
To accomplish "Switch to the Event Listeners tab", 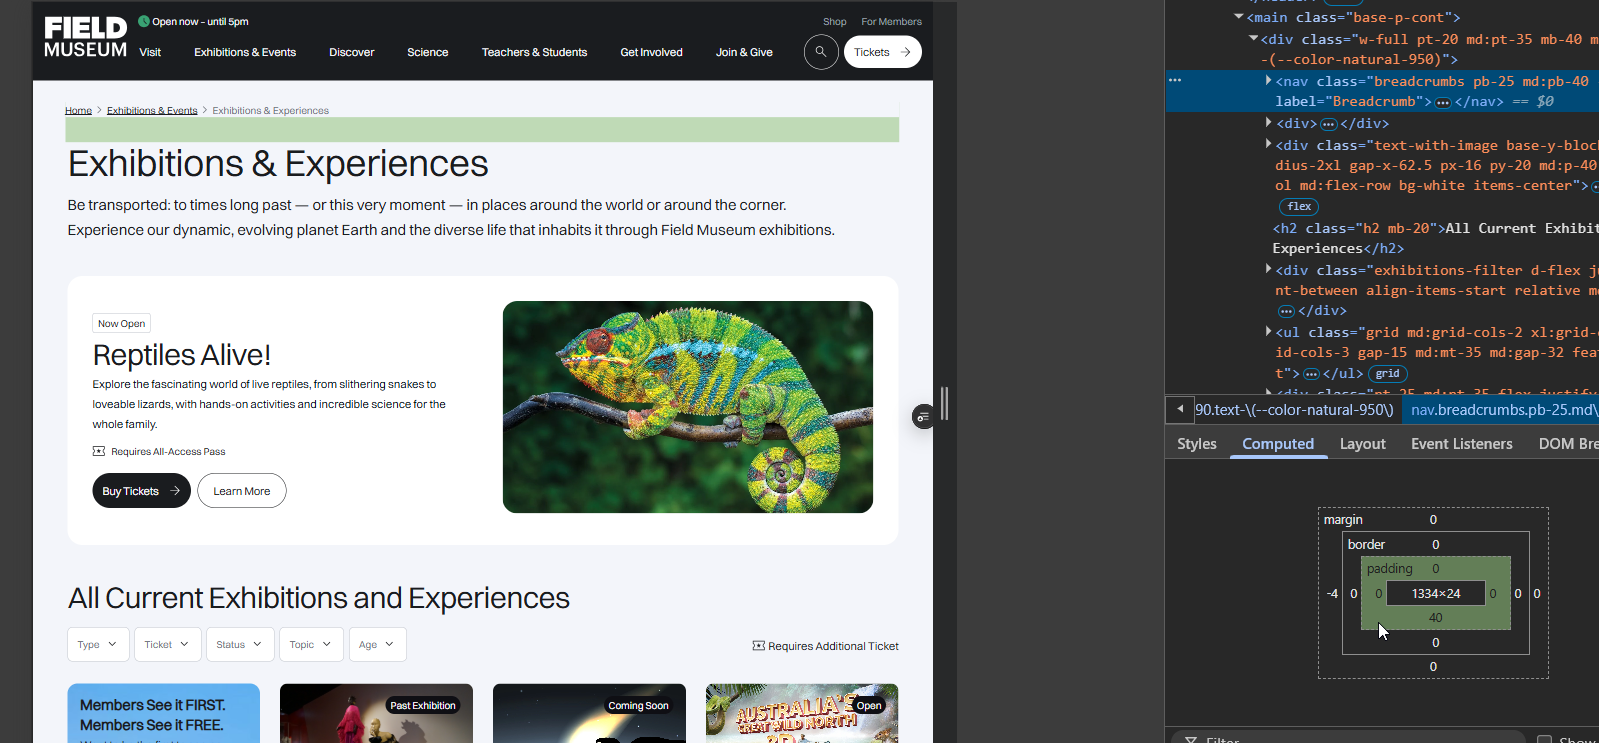I will [x=1462, y=444].
